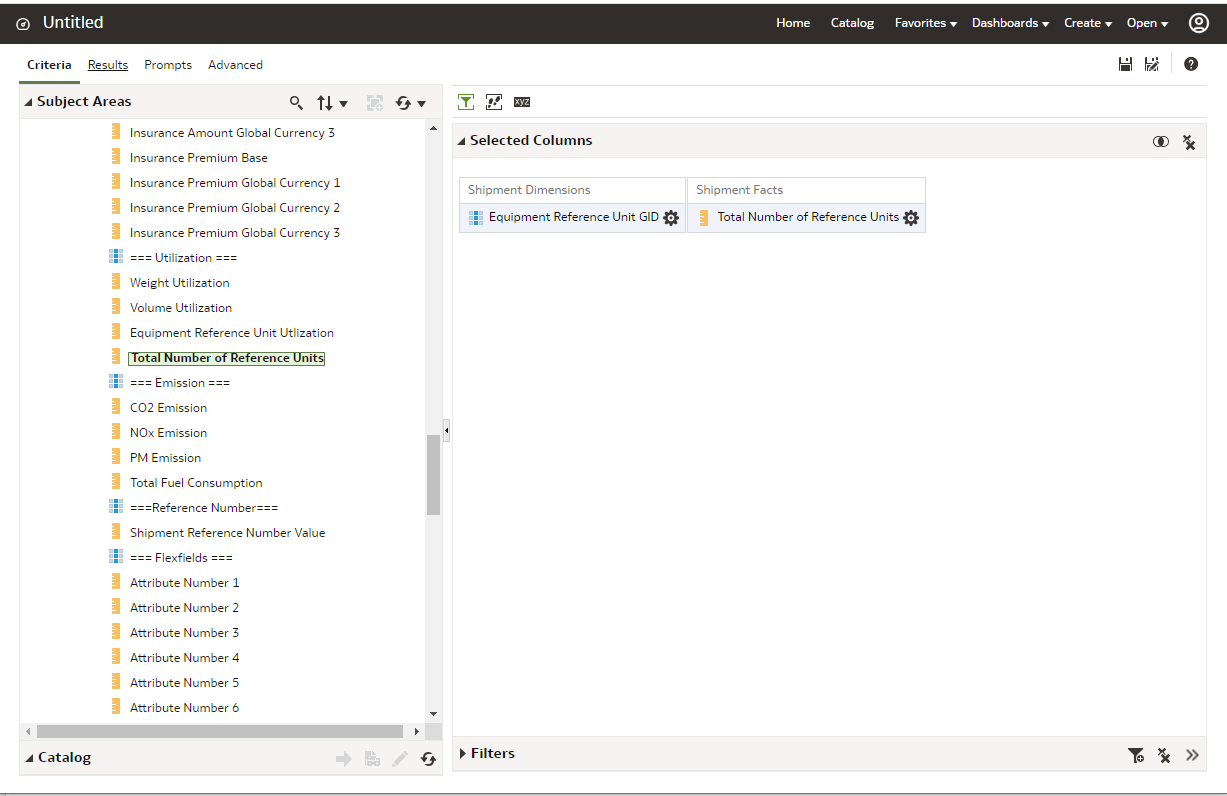Viewport: 1227px width, 796px height.
Task: Create a filter for the current subject area
Action: tap(1136, 755)
